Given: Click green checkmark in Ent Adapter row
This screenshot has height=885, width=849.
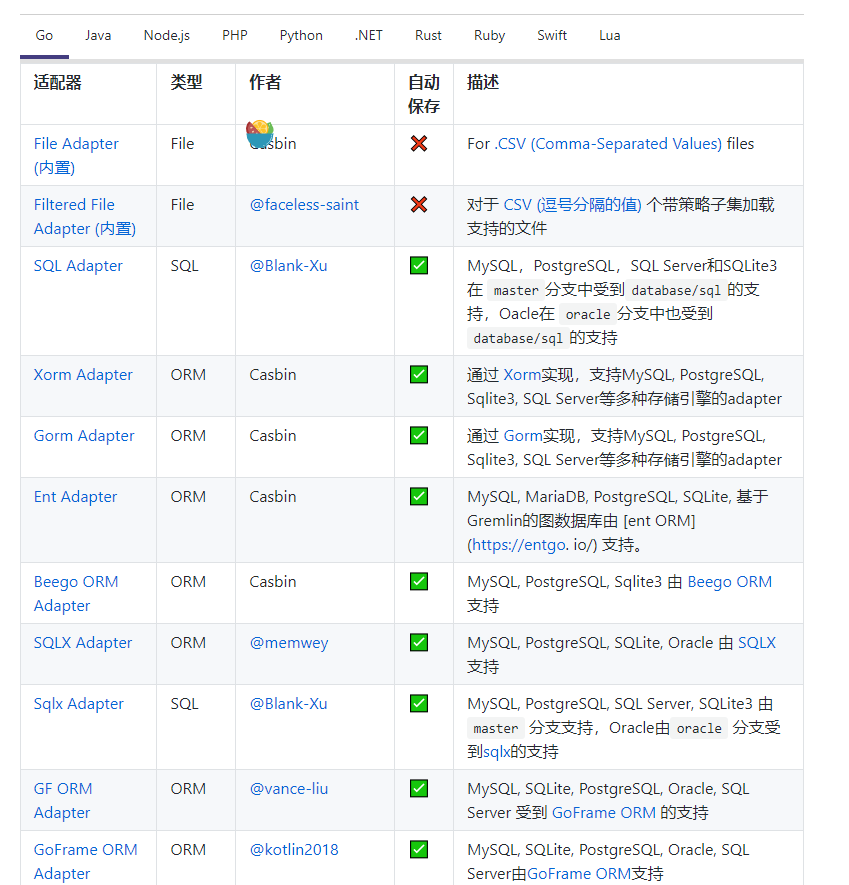Looking at the screenshot, I should tap(419, 497).
